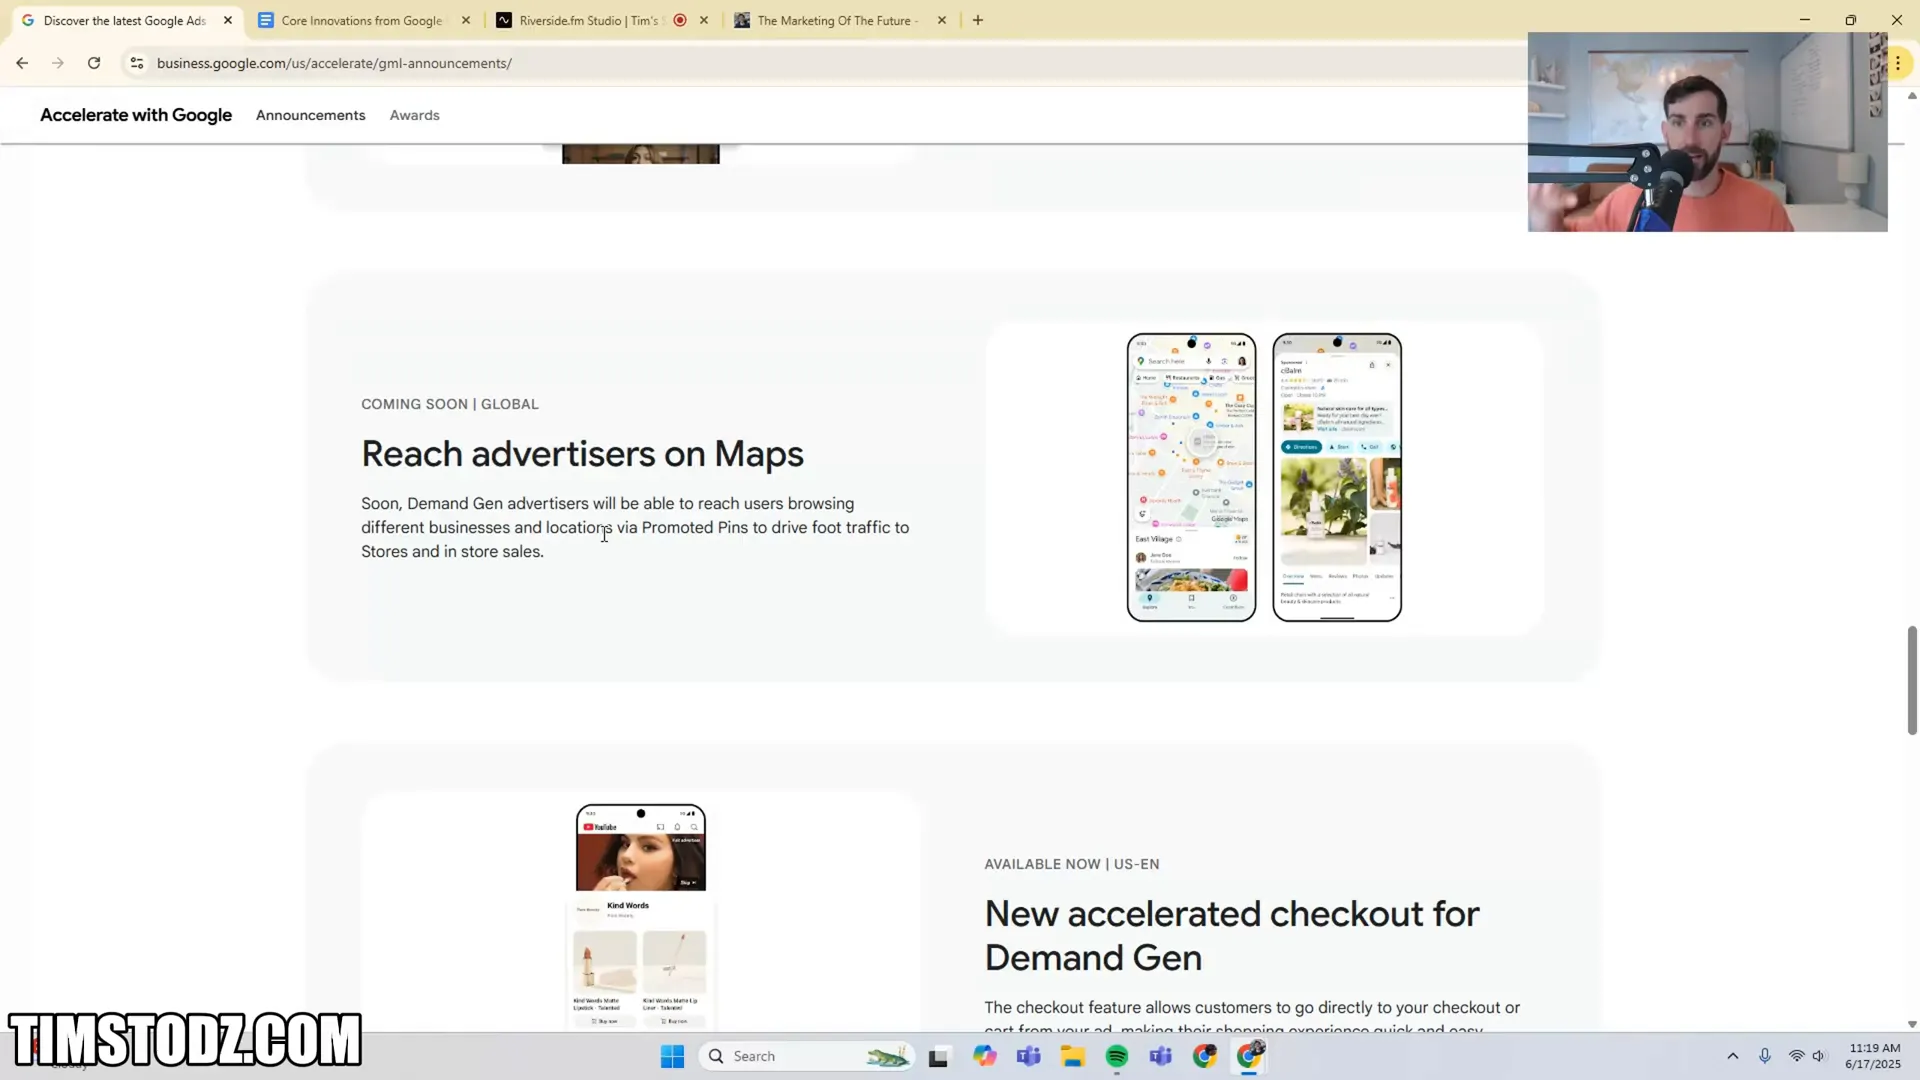This screenshot has width=1920, height=1080.
Task: View site information icon in address bar
Action: (137, 63)
